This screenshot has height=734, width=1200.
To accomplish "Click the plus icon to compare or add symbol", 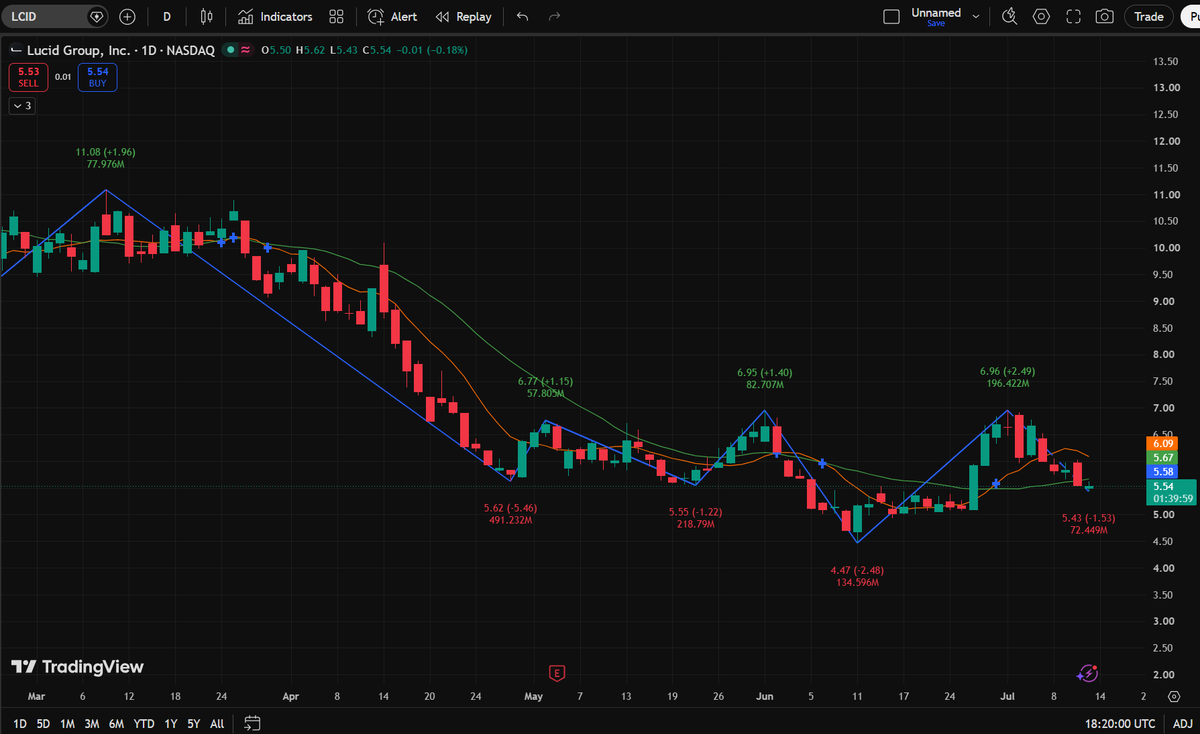I will tap(127, 16).
